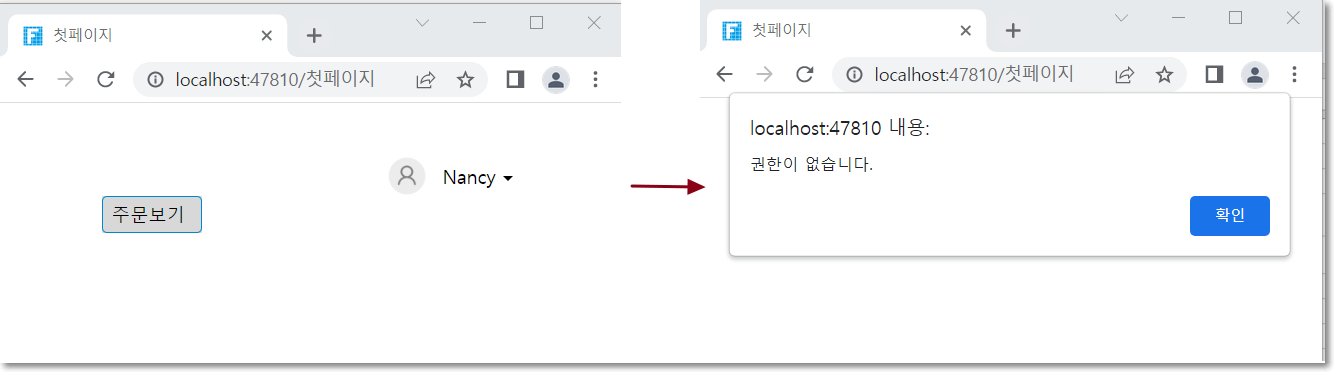Viewport: 1334px width, 372px height.
Task: Bookmark the page in left browser window
Action: tap(465, 79)
